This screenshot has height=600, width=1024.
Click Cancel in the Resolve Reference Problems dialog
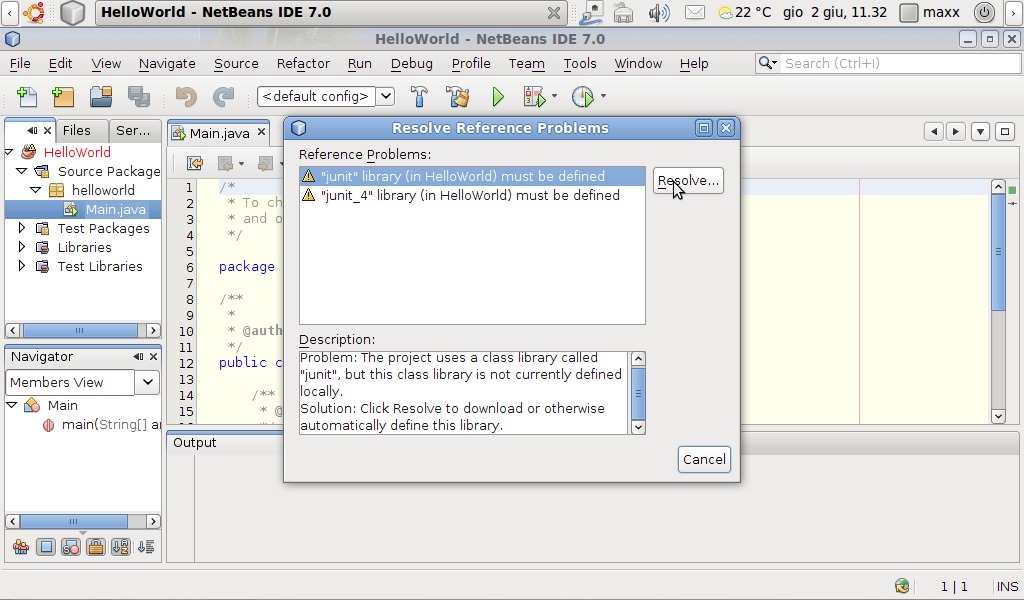(x=704, y=460)
